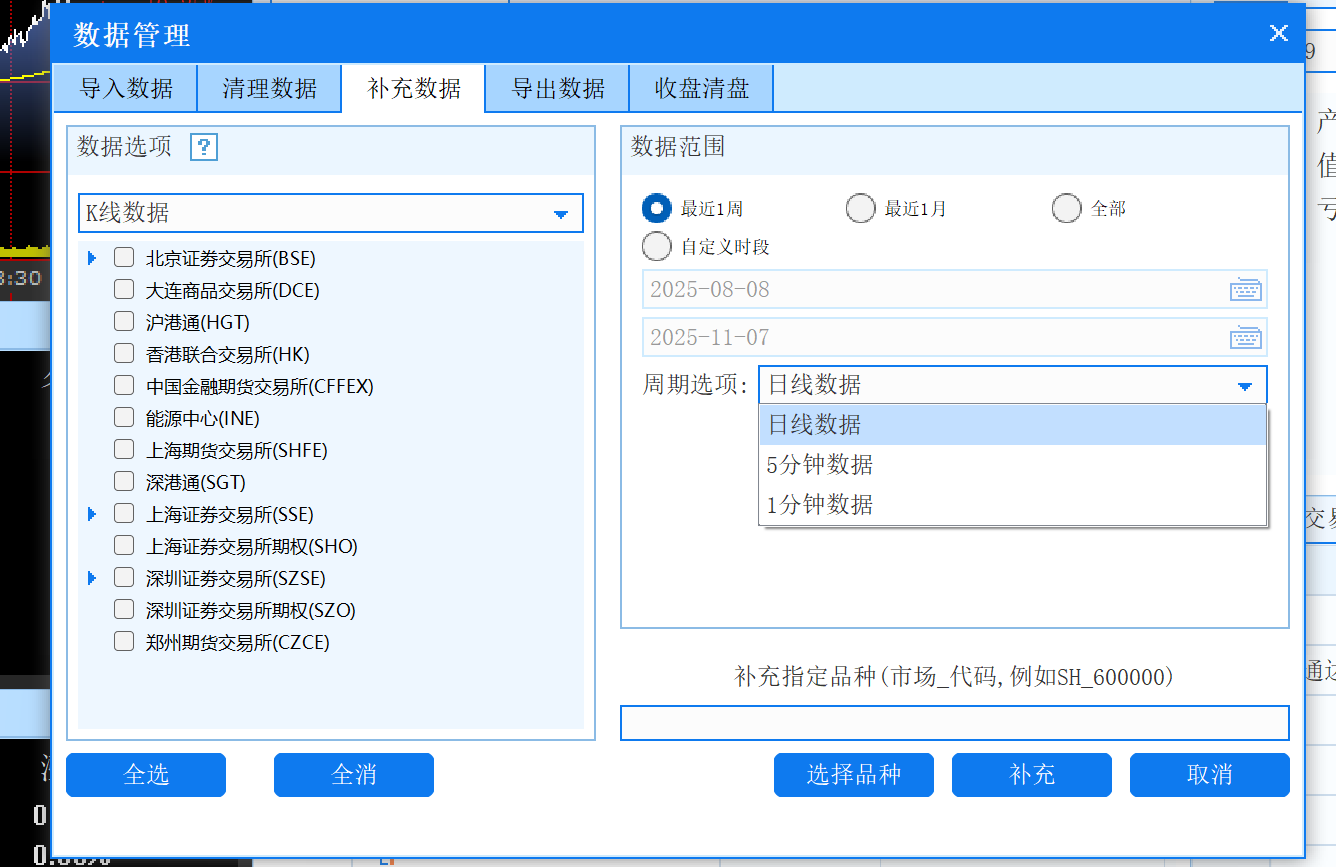Select the 全部 range radio button

click(x=1066, y=209)
